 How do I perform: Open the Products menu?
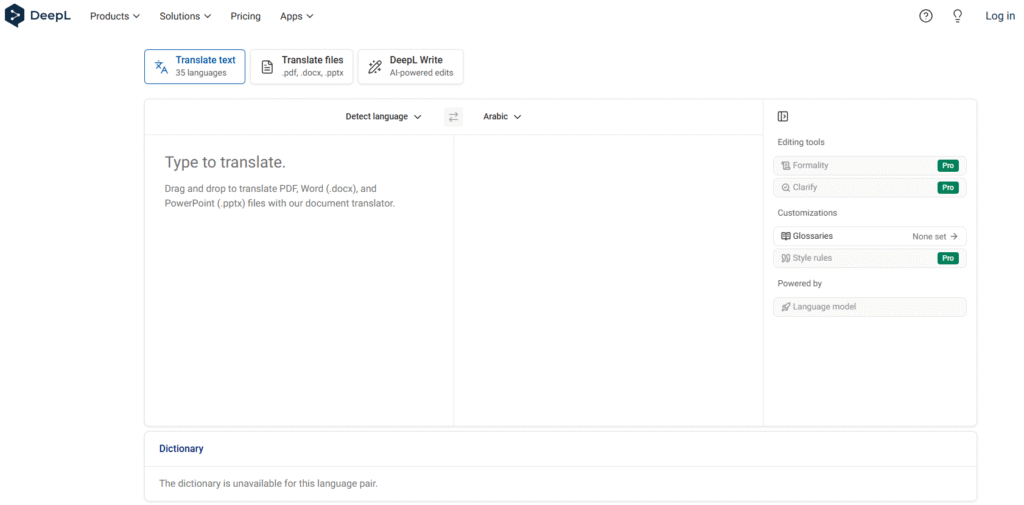pos(114,16)
